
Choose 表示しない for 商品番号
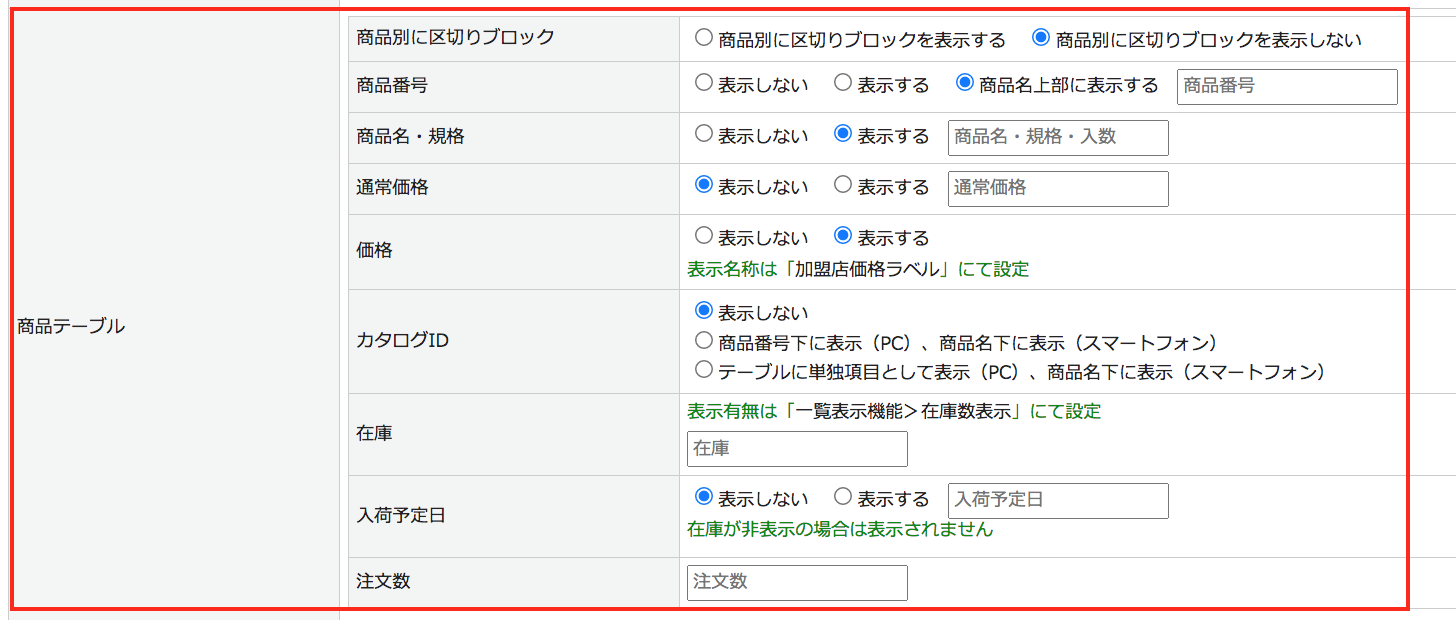coord(704,84)
